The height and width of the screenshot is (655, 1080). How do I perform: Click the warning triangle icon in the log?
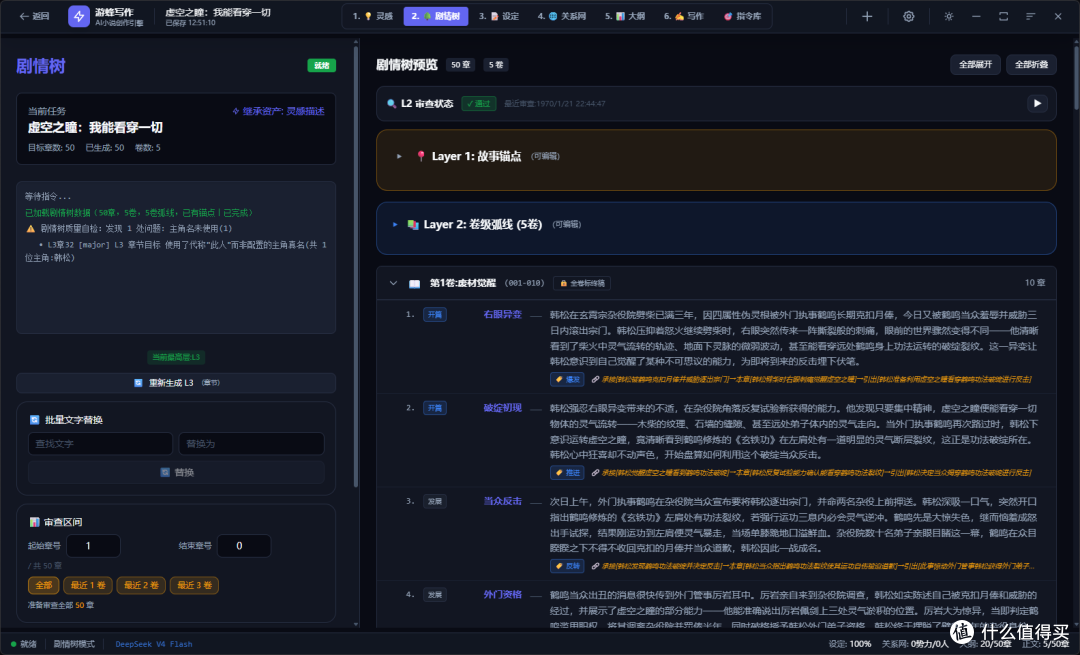pos(30,229)
